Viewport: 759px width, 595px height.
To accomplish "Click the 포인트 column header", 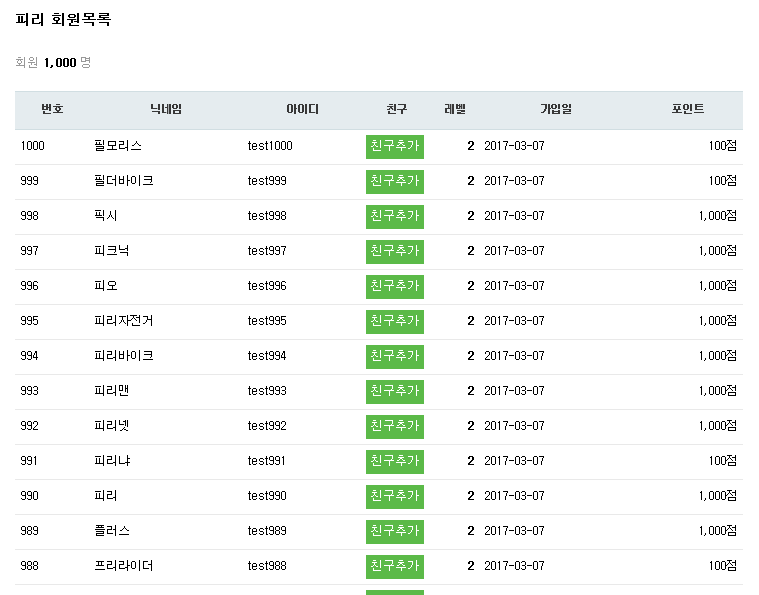I will coord(688,109).
